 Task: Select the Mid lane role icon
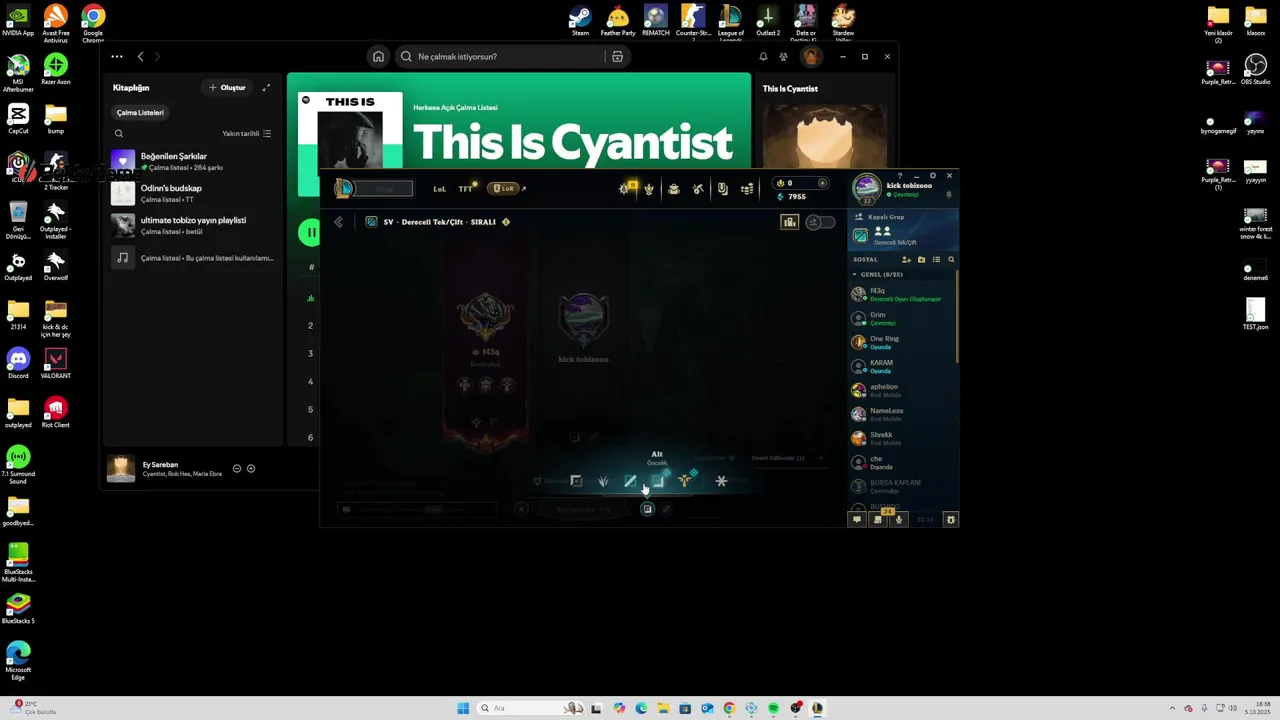[630, 481]
